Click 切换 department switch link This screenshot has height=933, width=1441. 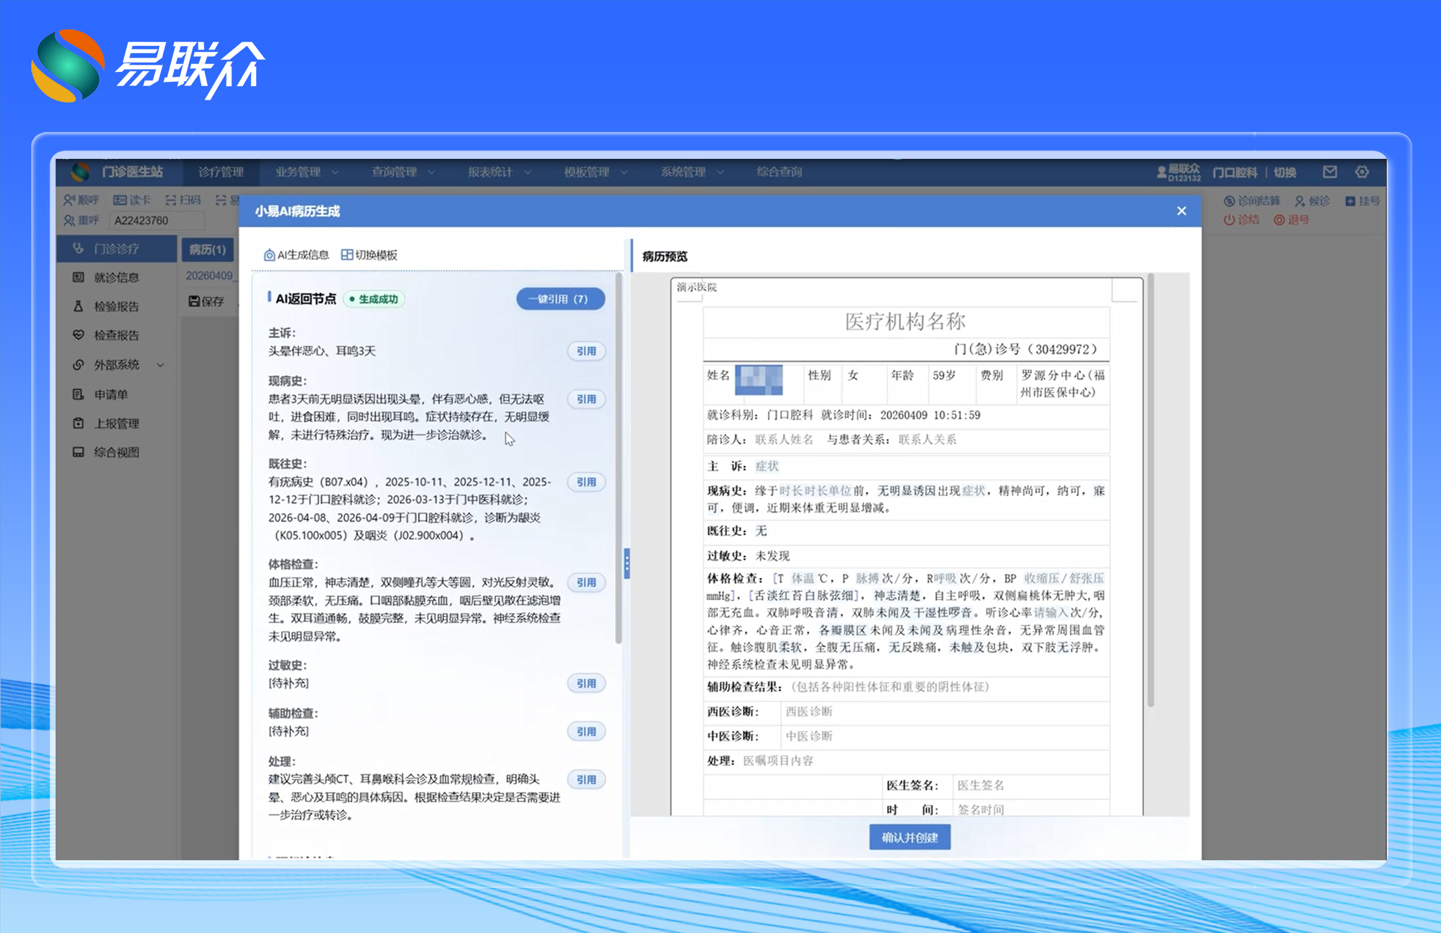coord(1285,172)
